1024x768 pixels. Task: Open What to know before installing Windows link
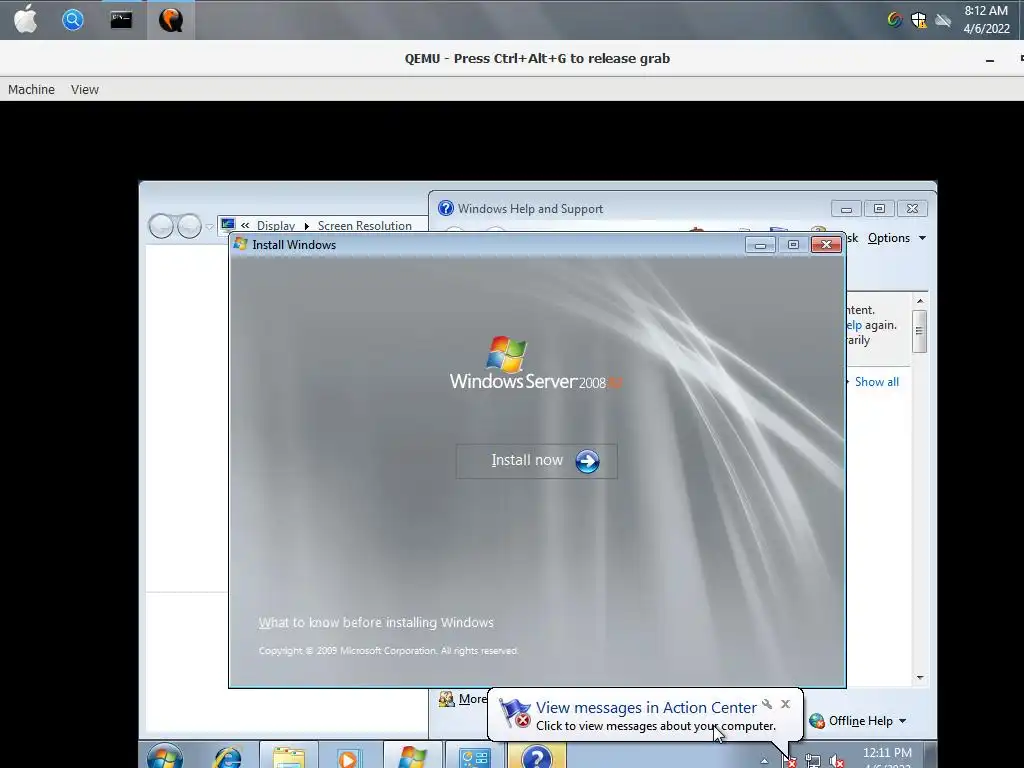coord(376,622)
